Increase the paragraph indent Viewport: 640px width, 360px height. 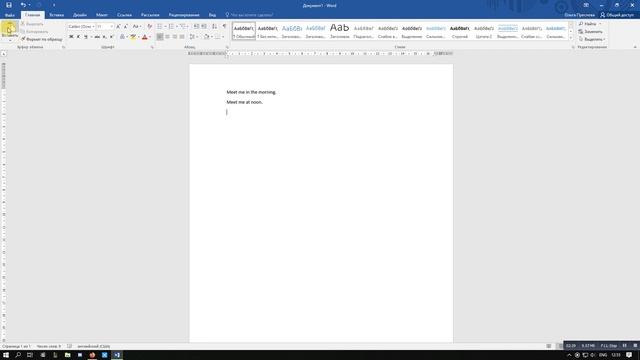point(204,26)
